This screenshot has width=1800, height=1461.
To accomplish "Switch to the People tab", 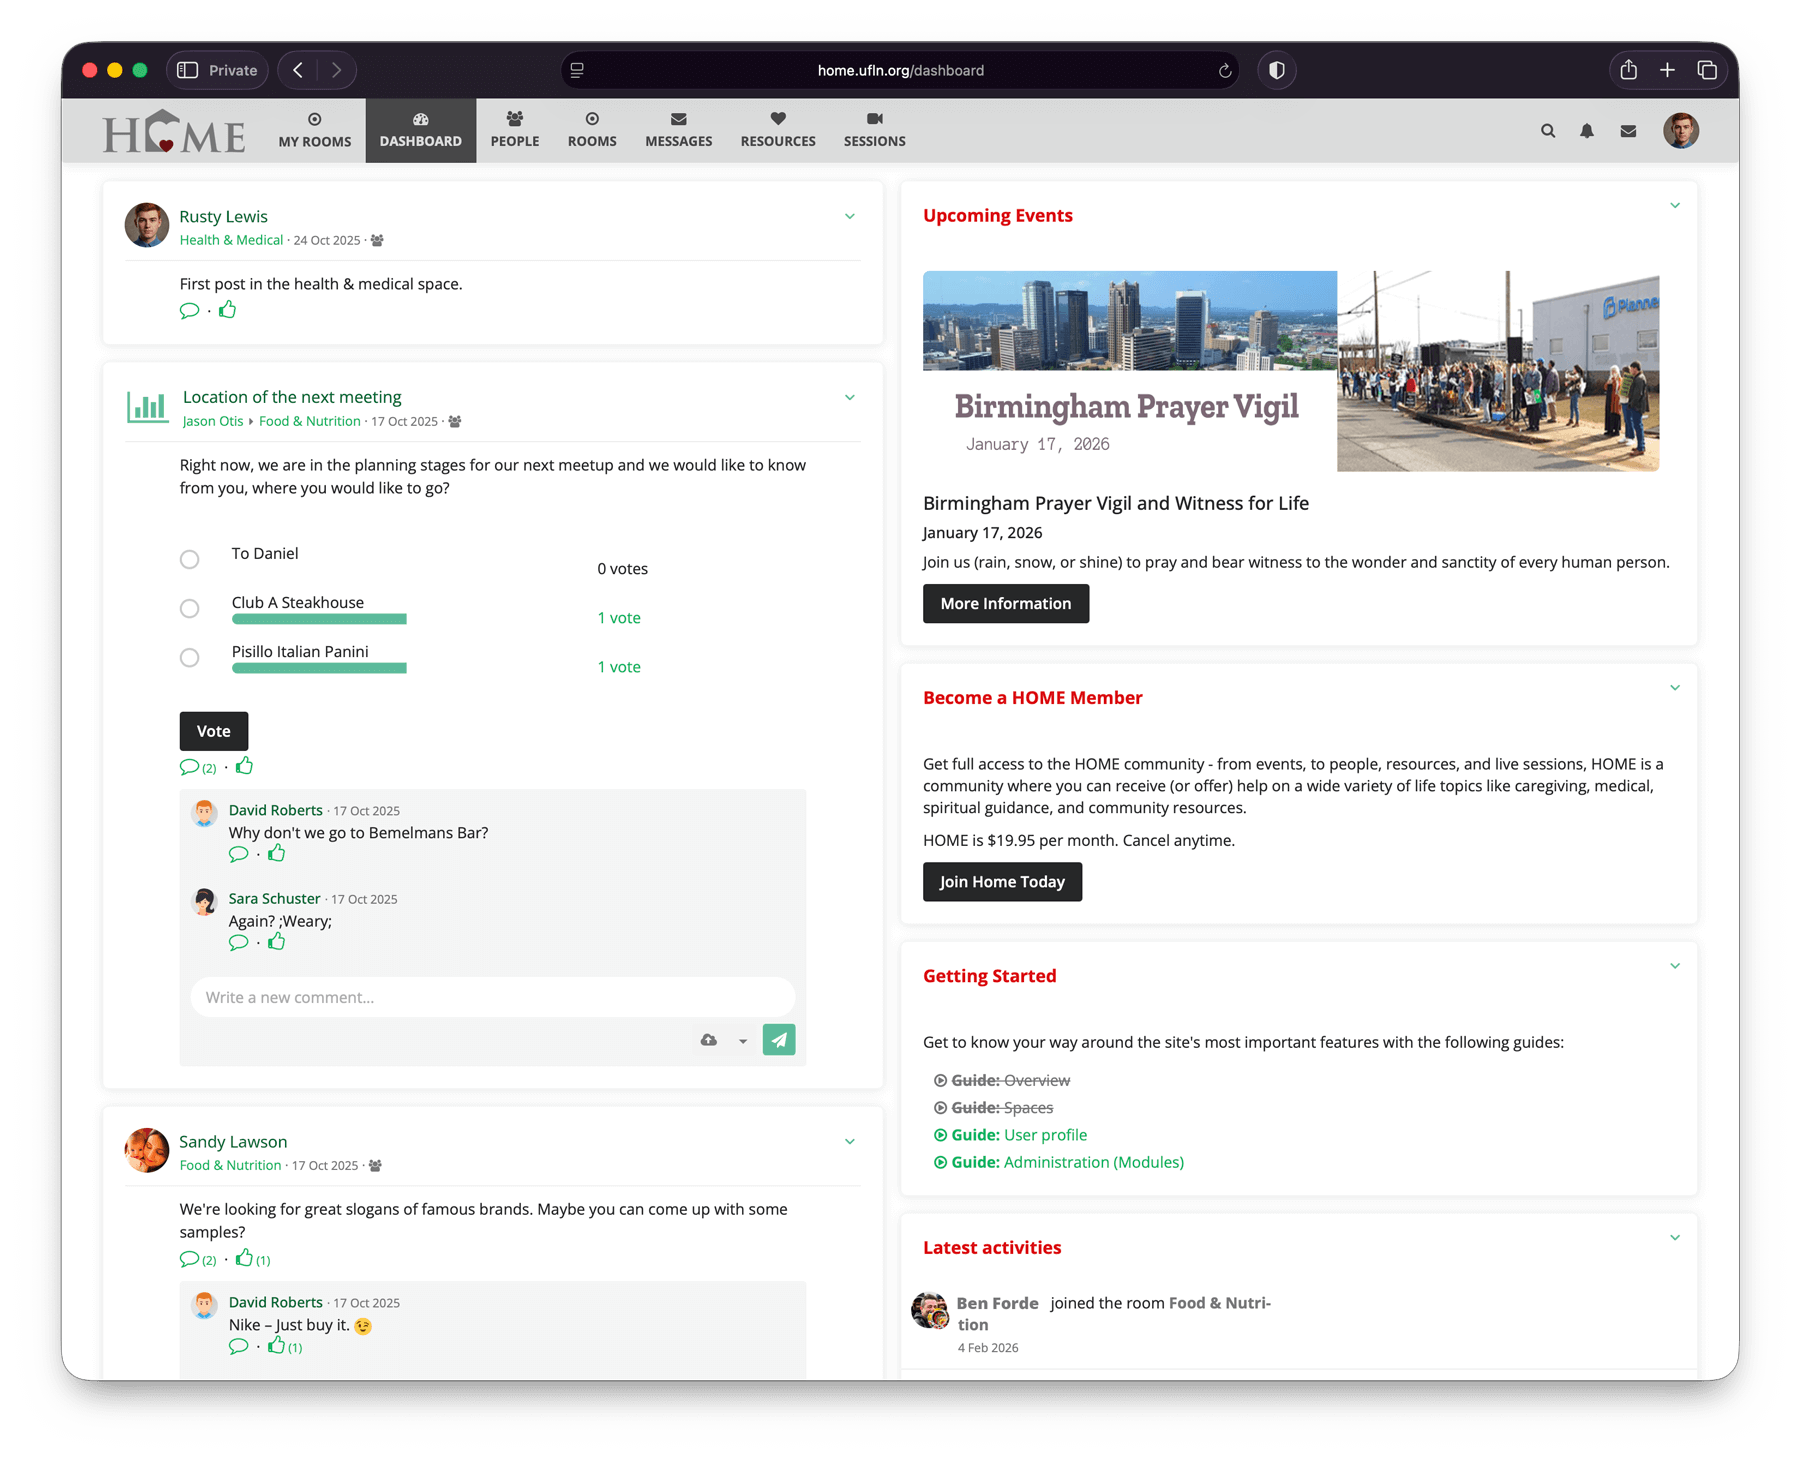I will pos(515,130).
